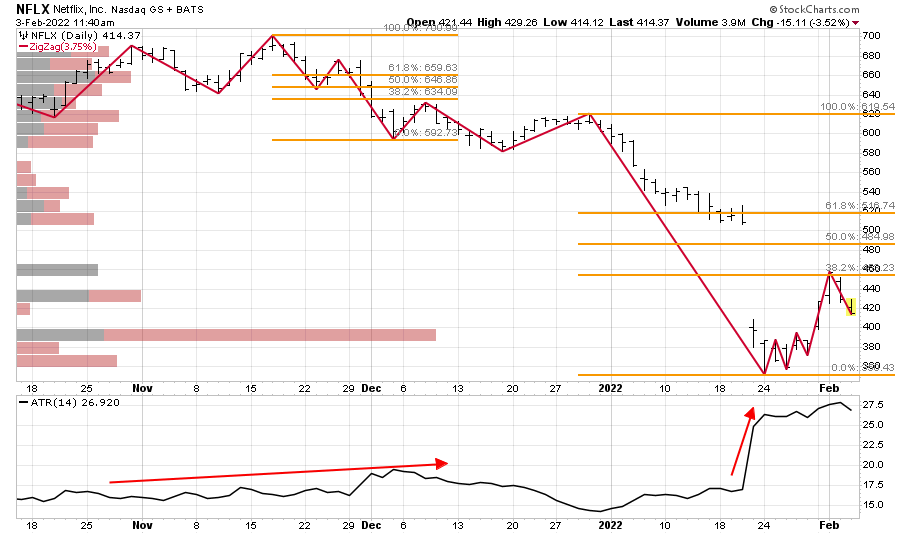Click the 420 price axis label

tap(871, 308)
